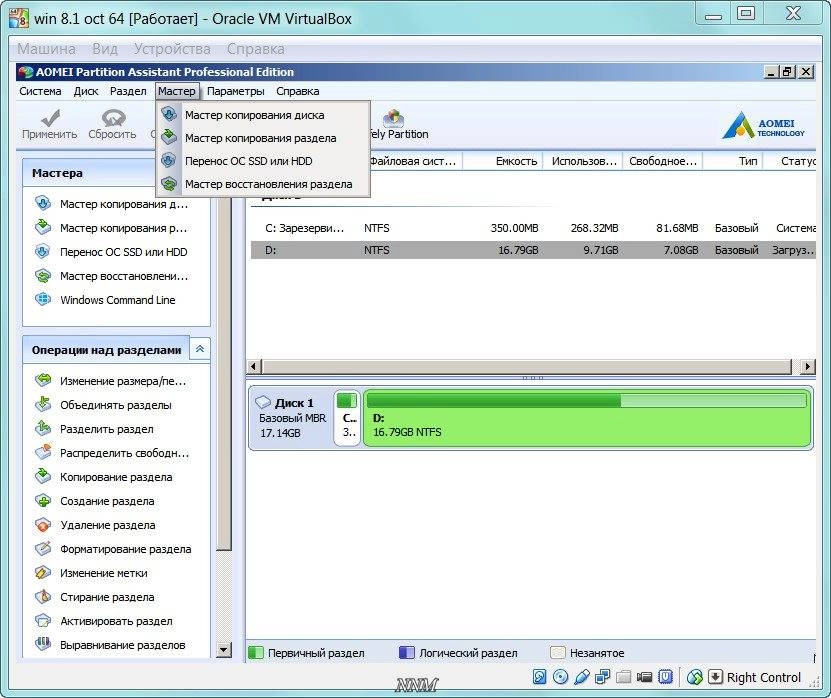Click the Выравнивание разделов icon
The width and height of the screenshot is (831, 698).
(x=43, y=644)
